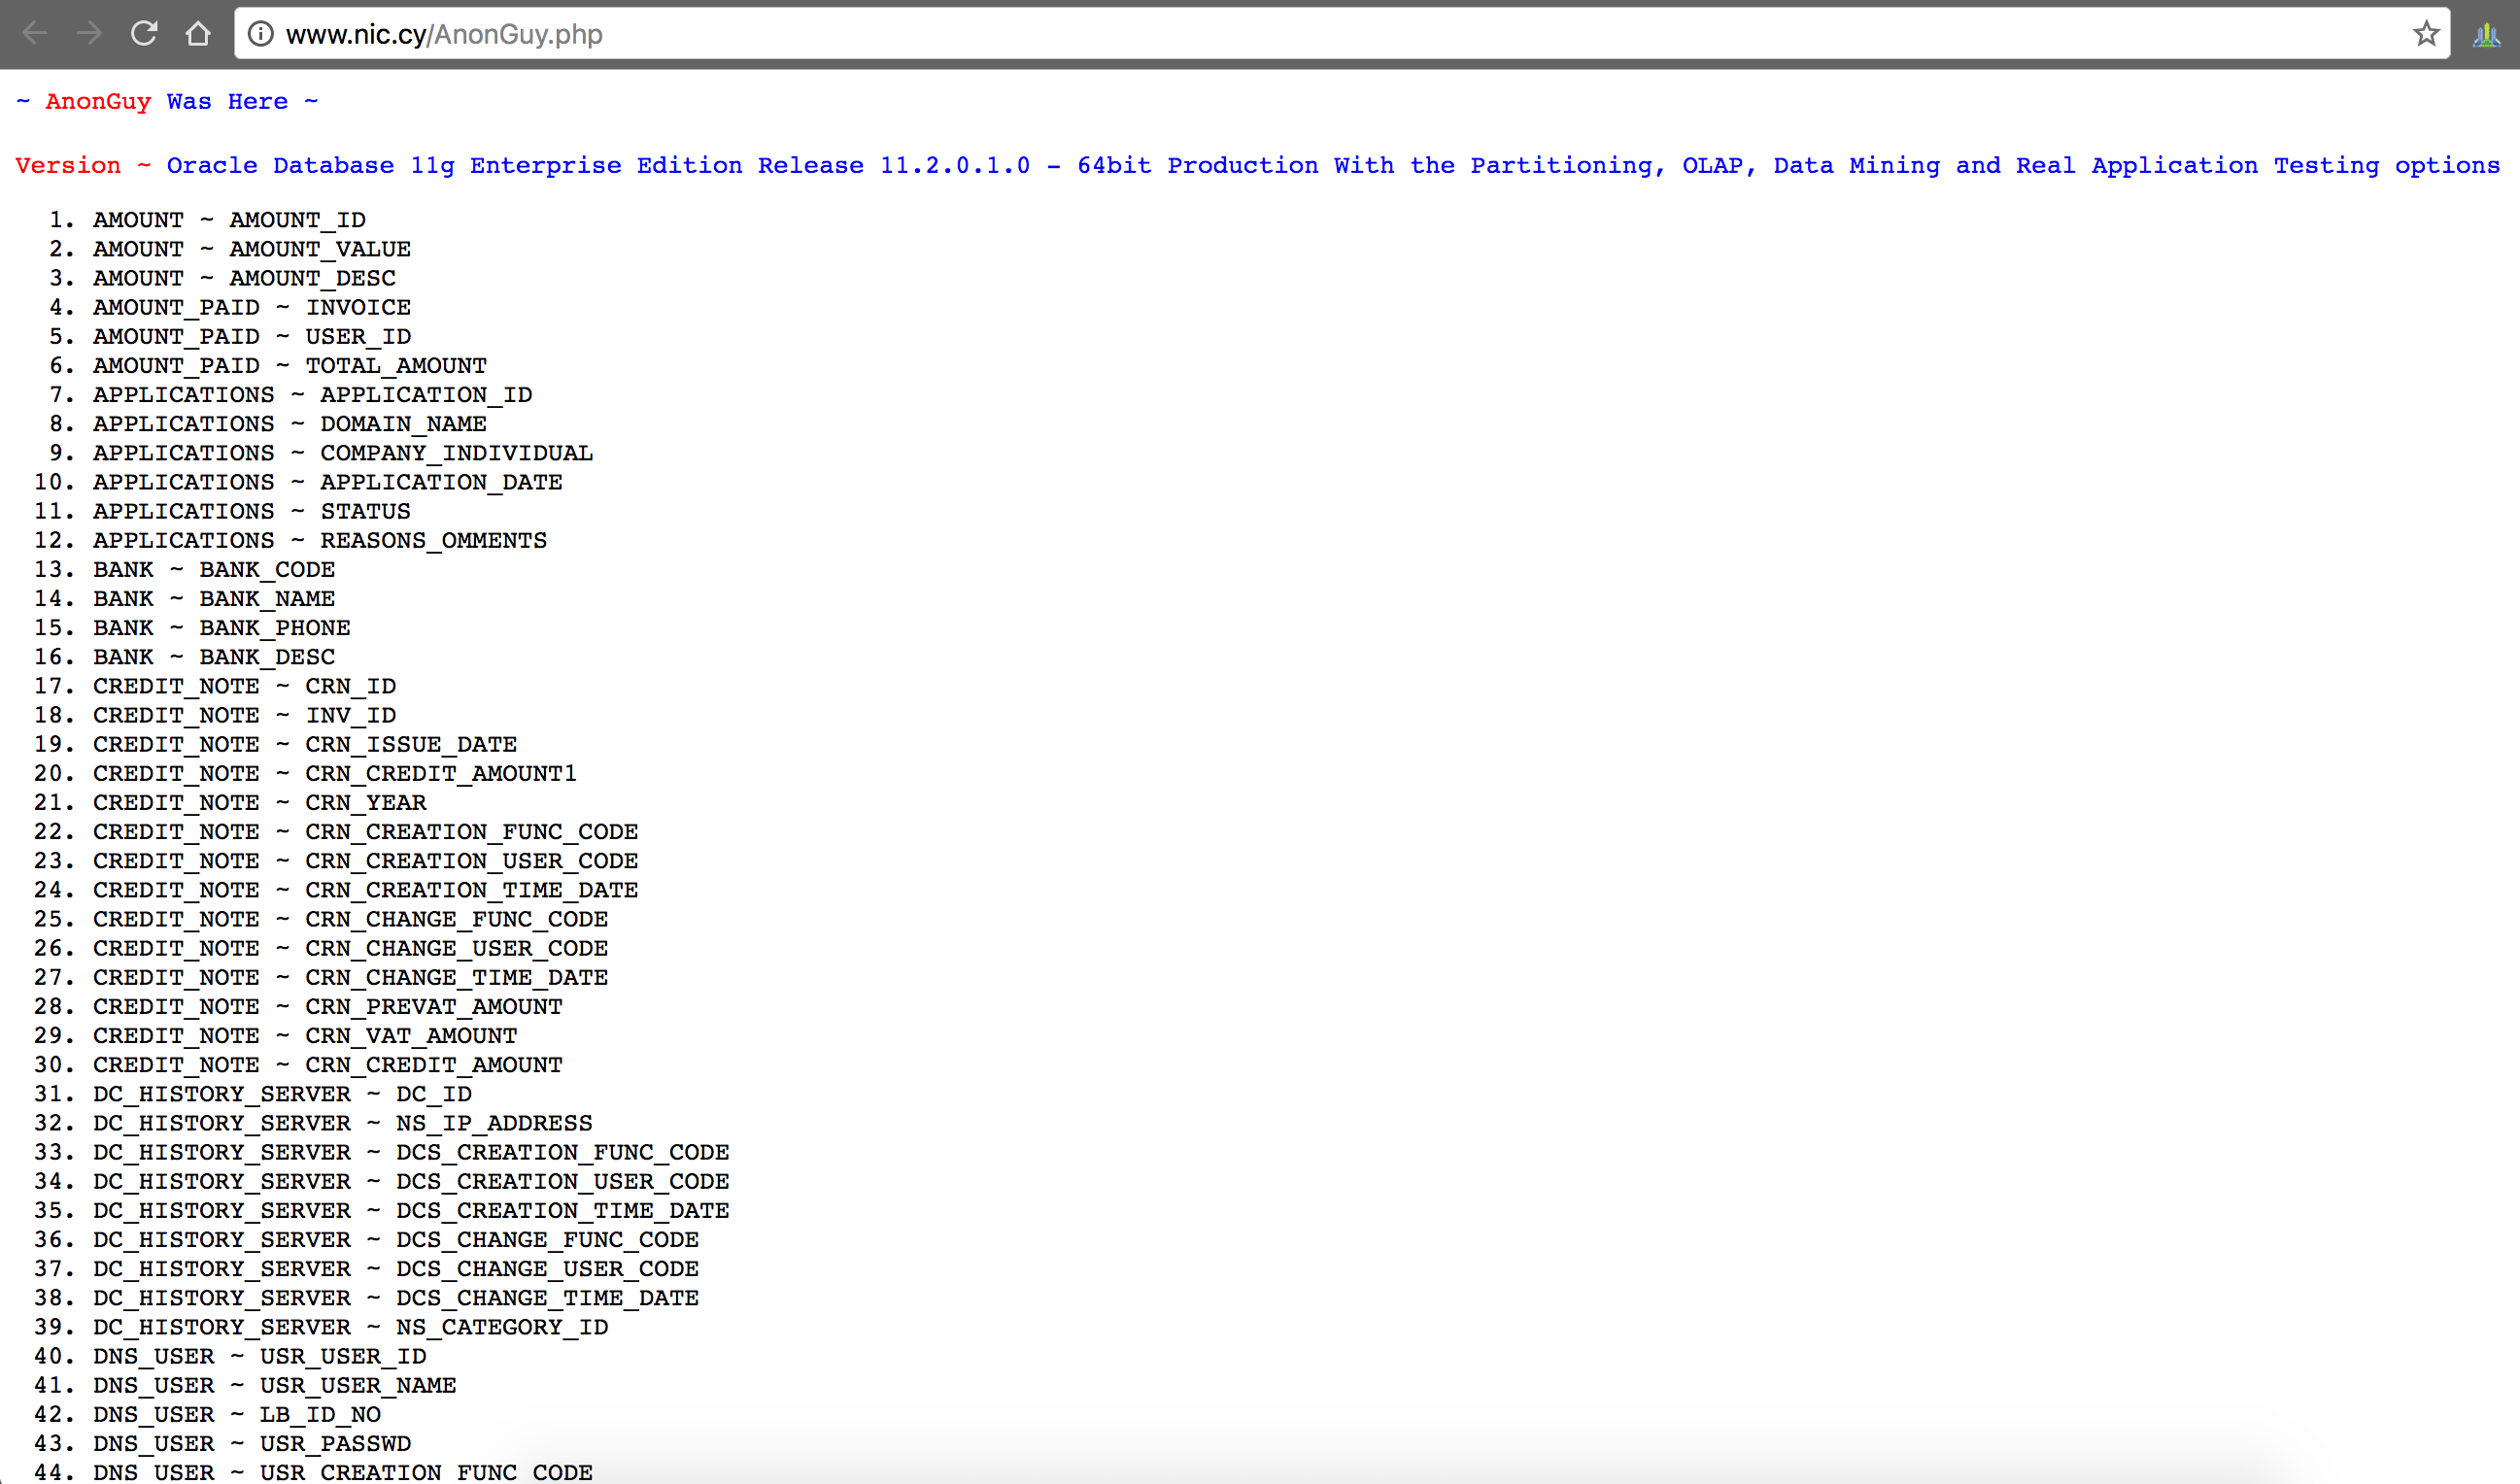Viewport: 2520px width, 1484px height.
Task: Click the 'CRN_CREATION_TIME_DATE' row
Action: [366, 890]
